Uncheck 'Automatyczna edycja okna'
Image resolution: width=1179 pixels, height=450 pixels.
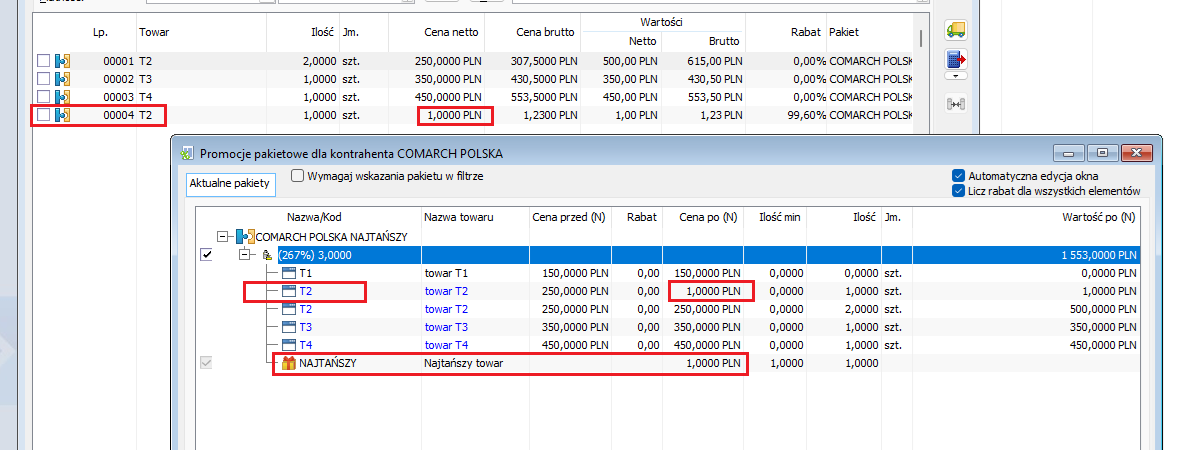pos(959,175)
